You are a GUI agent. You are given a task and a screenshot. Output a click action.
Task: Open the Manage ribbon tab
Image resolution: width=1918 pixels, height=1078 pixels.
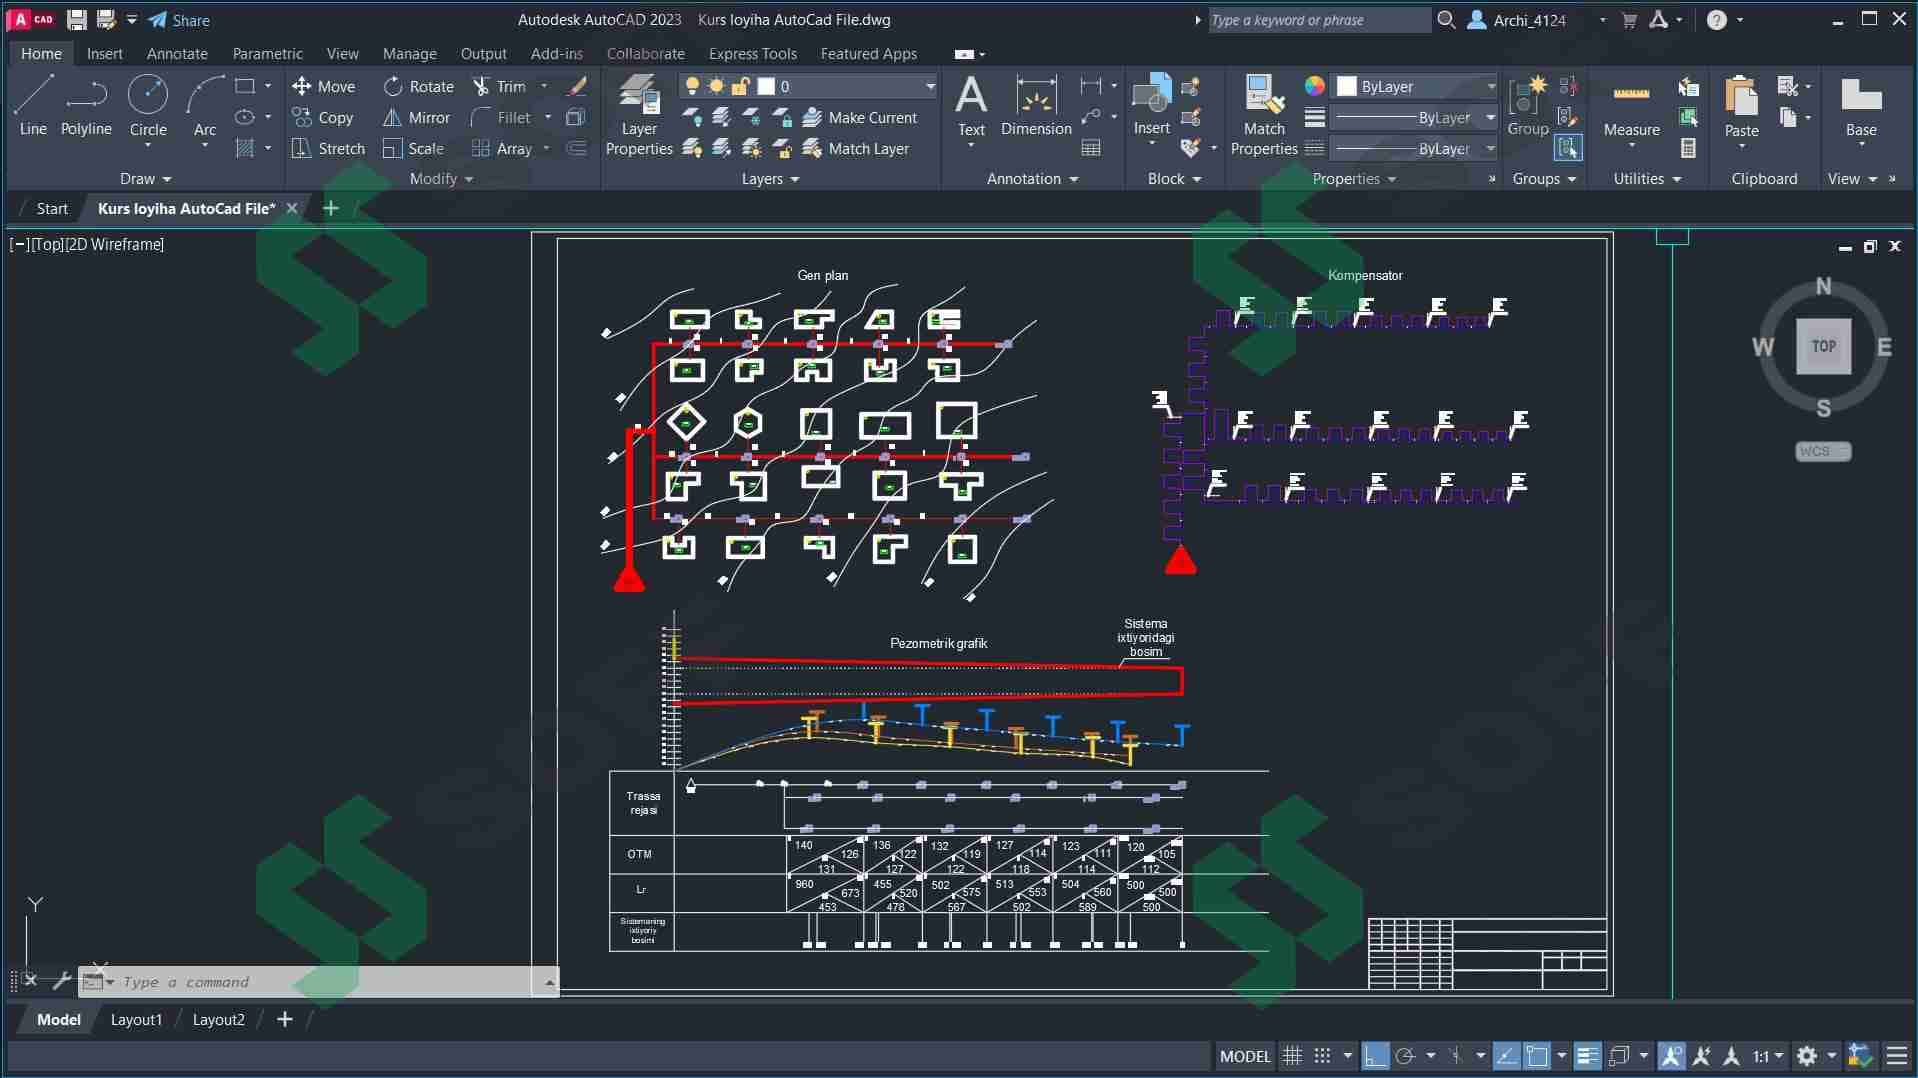409,54
